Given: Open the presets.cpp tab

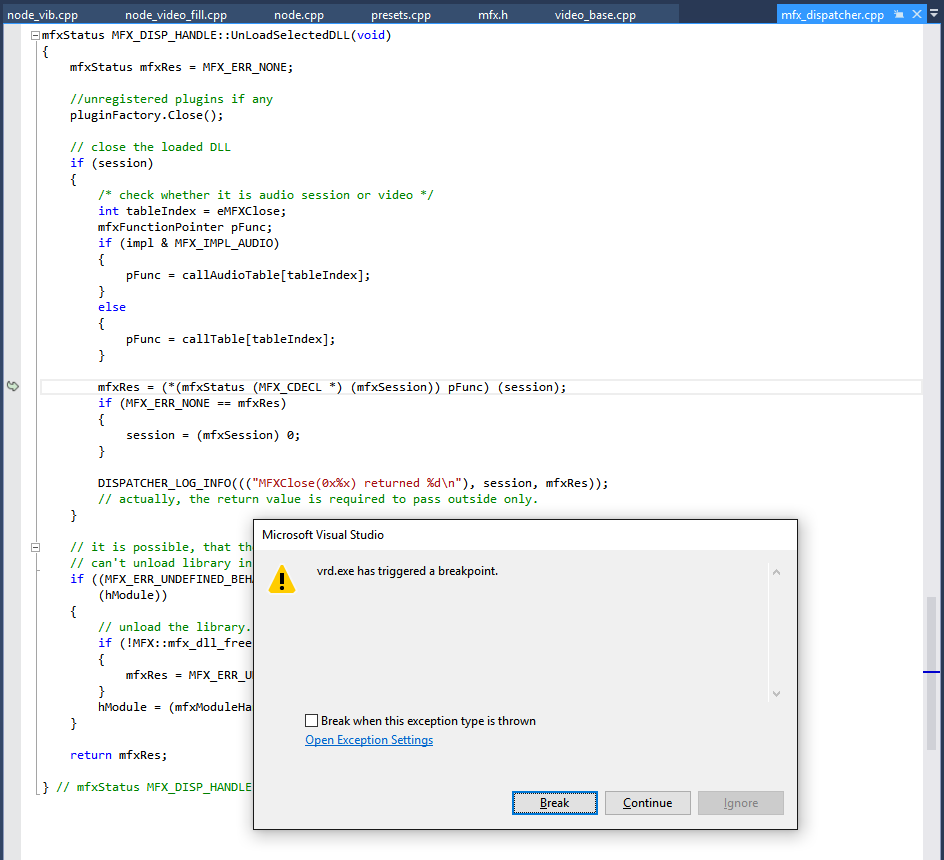Looking at the screenshot, I should [400, 14].
